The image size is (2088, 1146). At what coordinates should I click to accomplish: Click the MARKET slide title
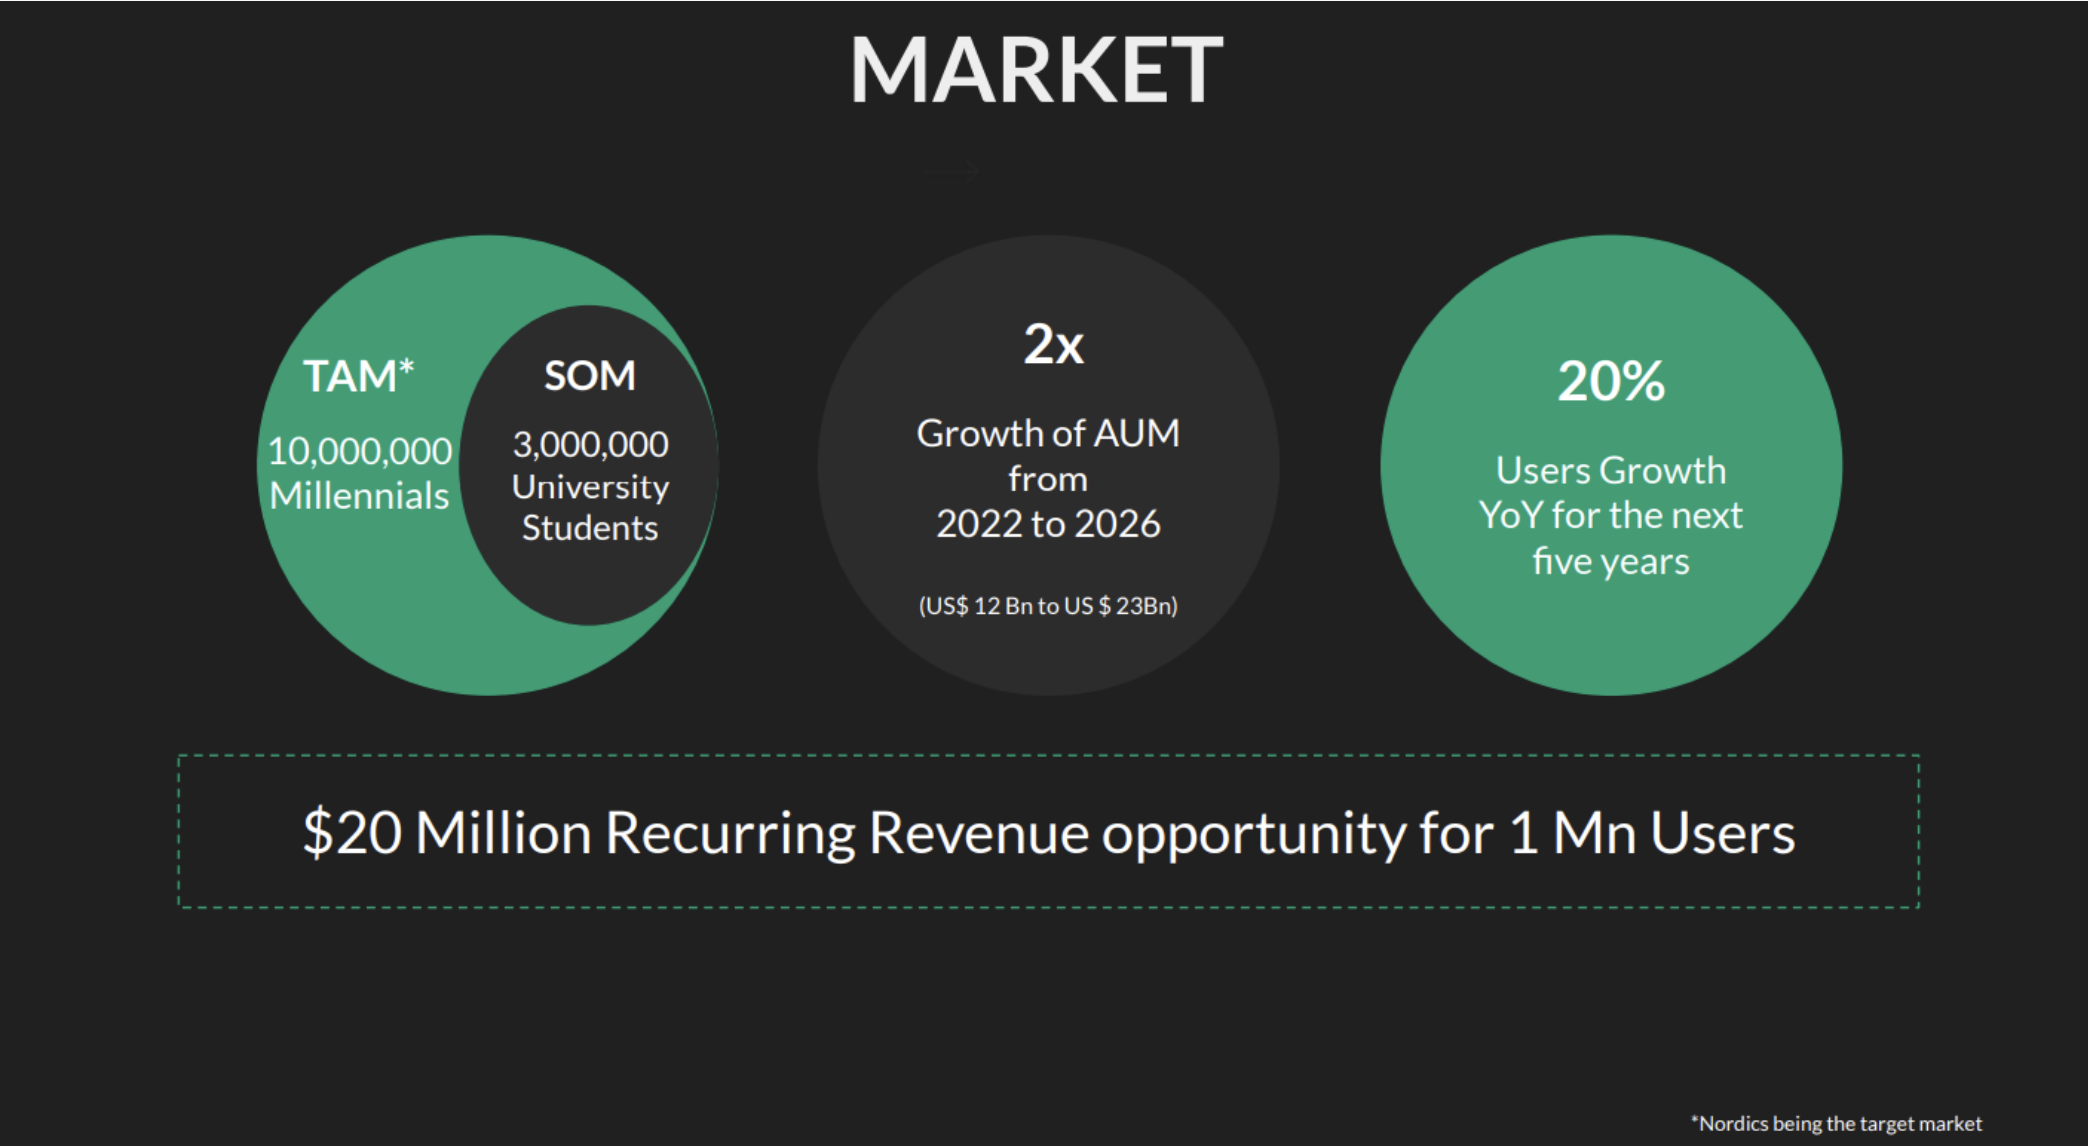click(x=1036, y=70)
